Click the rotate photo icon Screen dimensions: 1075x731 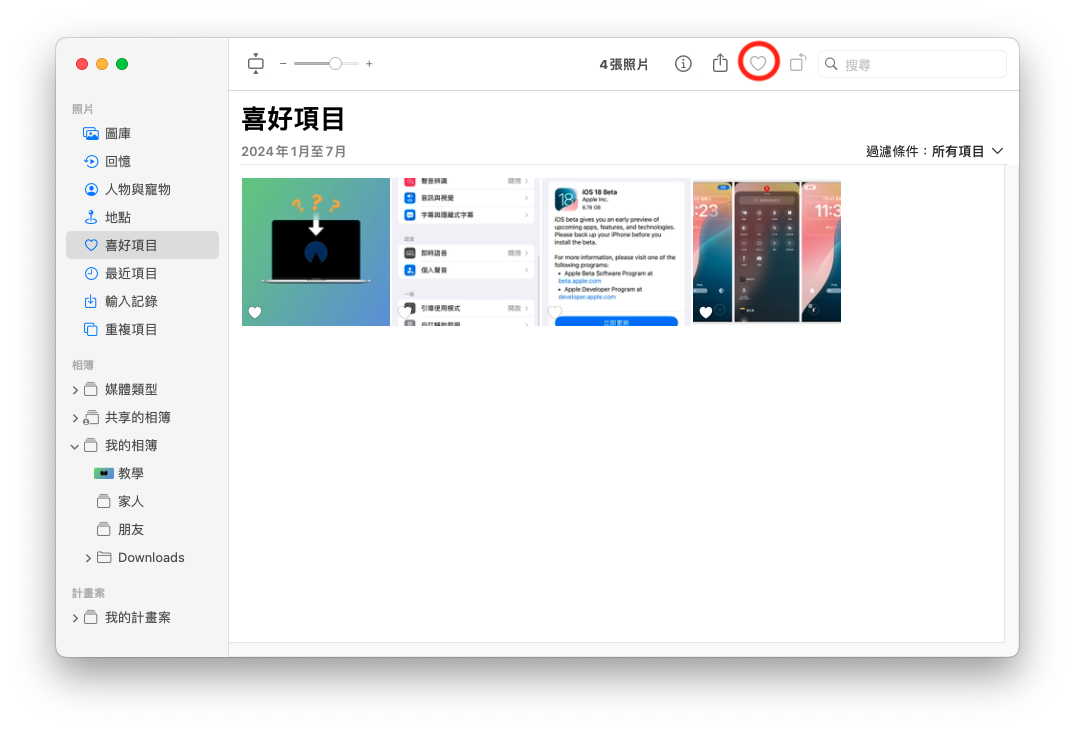(797, 63)
